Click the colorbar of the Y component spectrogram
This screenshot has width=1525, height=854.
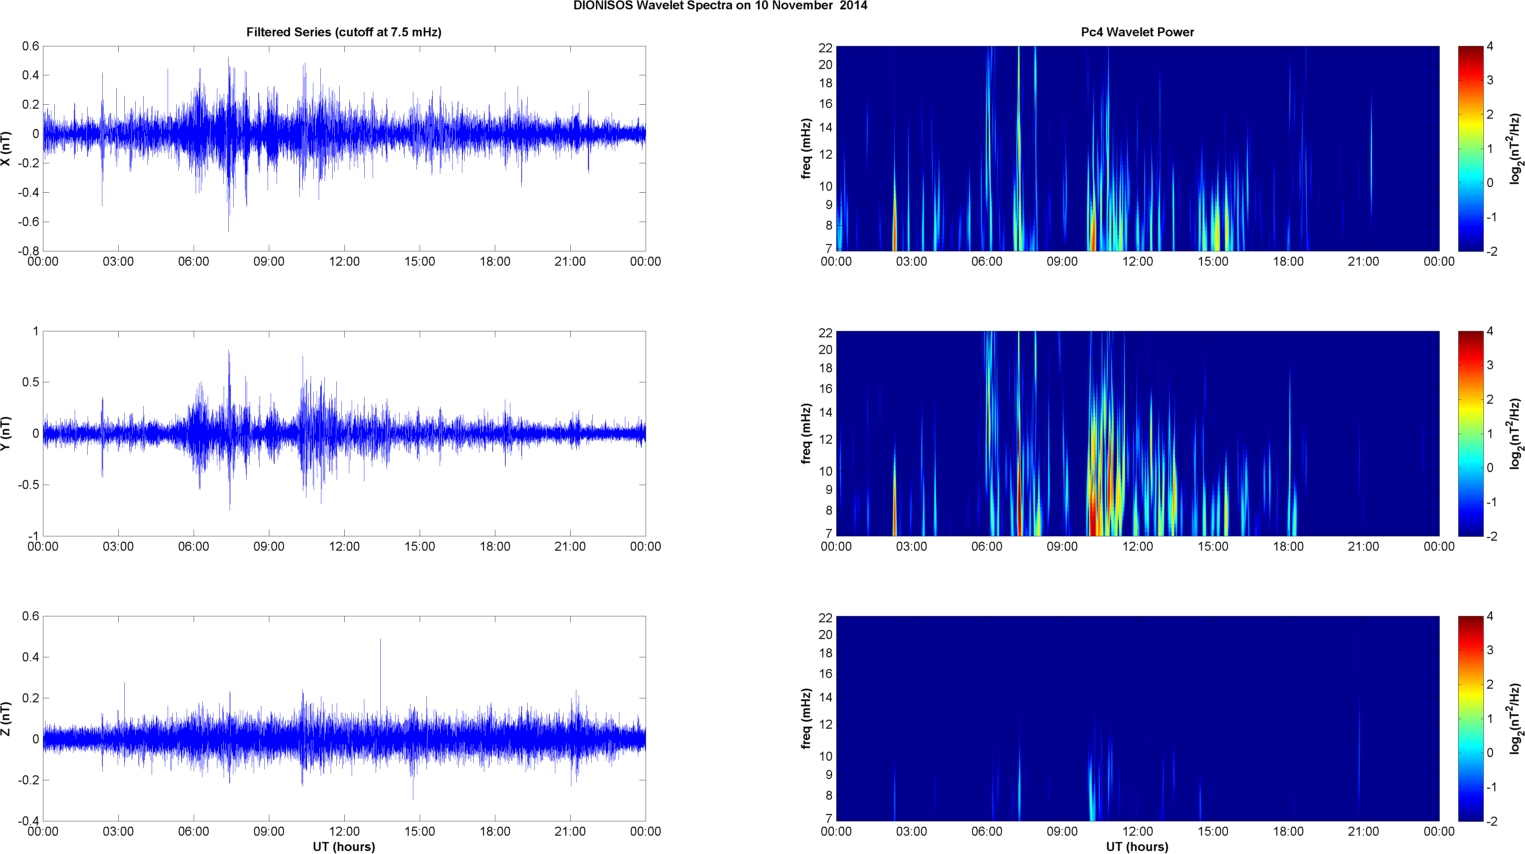(1470, 433)
